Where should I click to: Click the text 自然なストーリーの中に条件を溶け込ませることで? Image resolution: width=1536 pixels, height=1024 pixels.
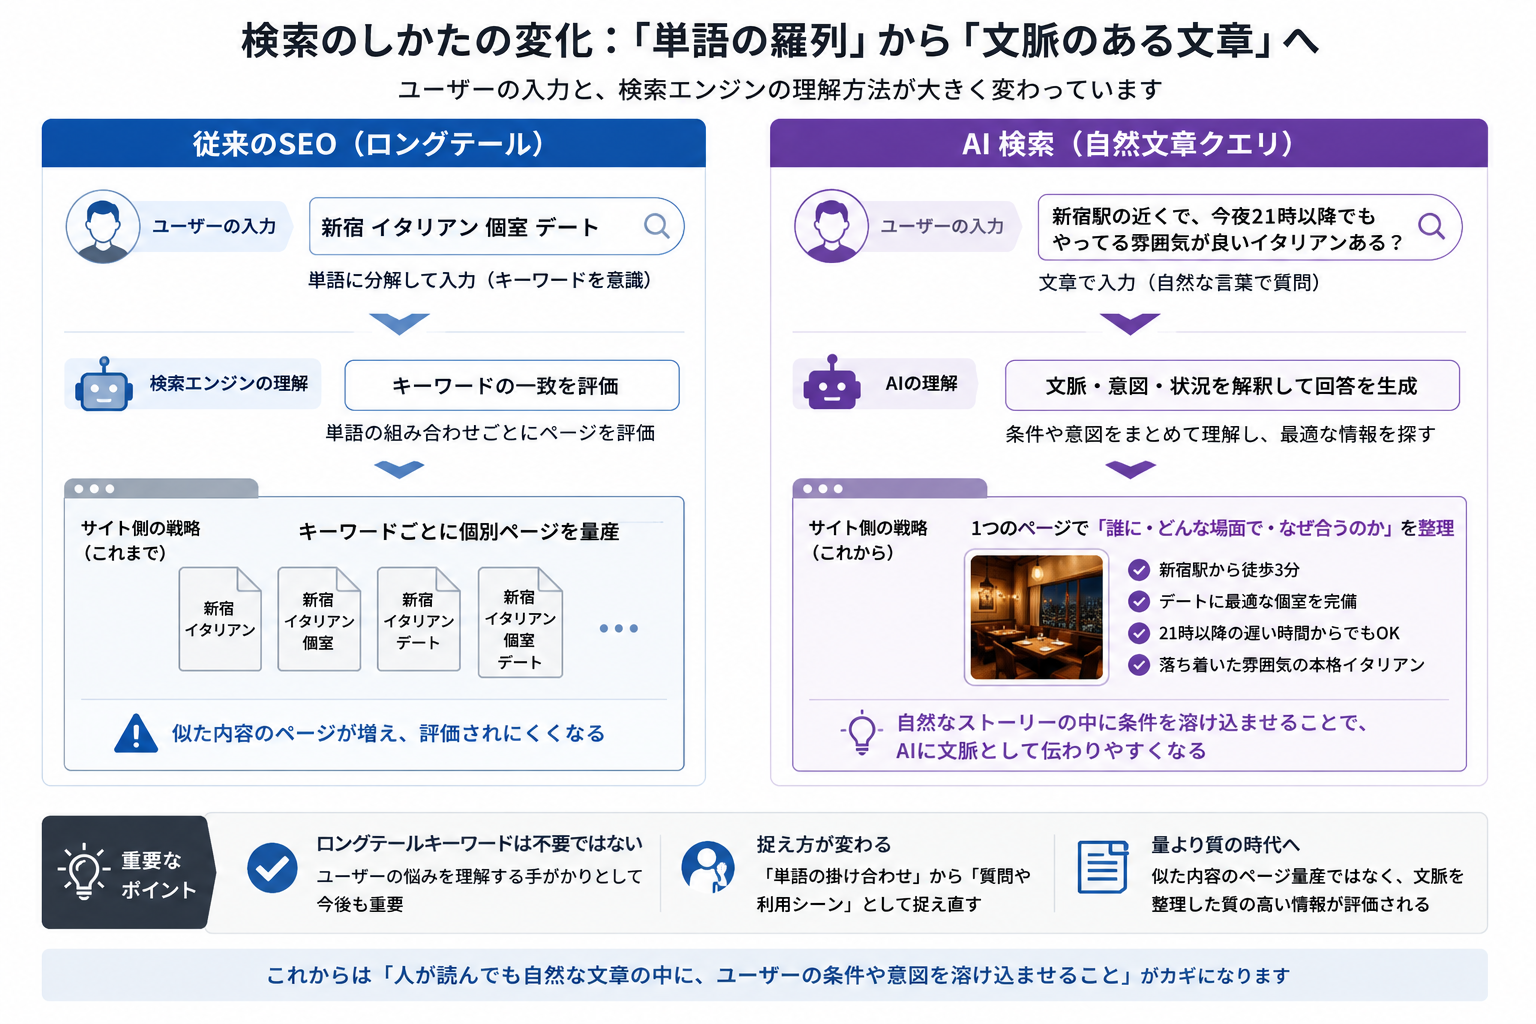1131,722
